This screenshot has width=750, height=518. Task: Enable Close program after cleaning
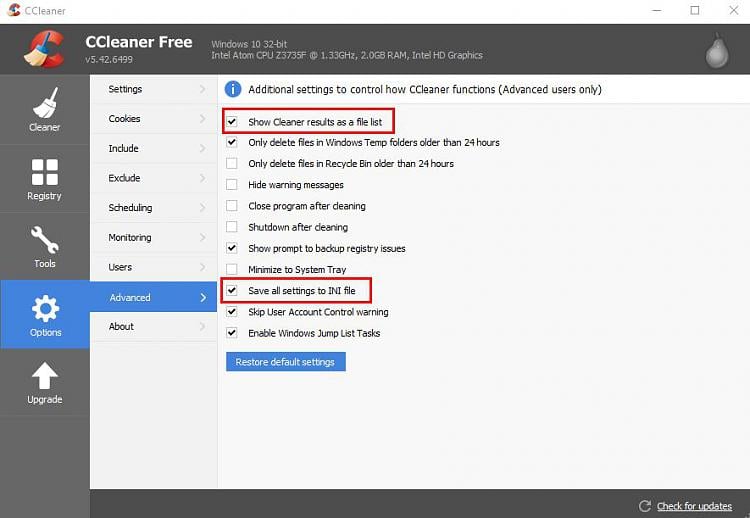click(x=232, y=206)
